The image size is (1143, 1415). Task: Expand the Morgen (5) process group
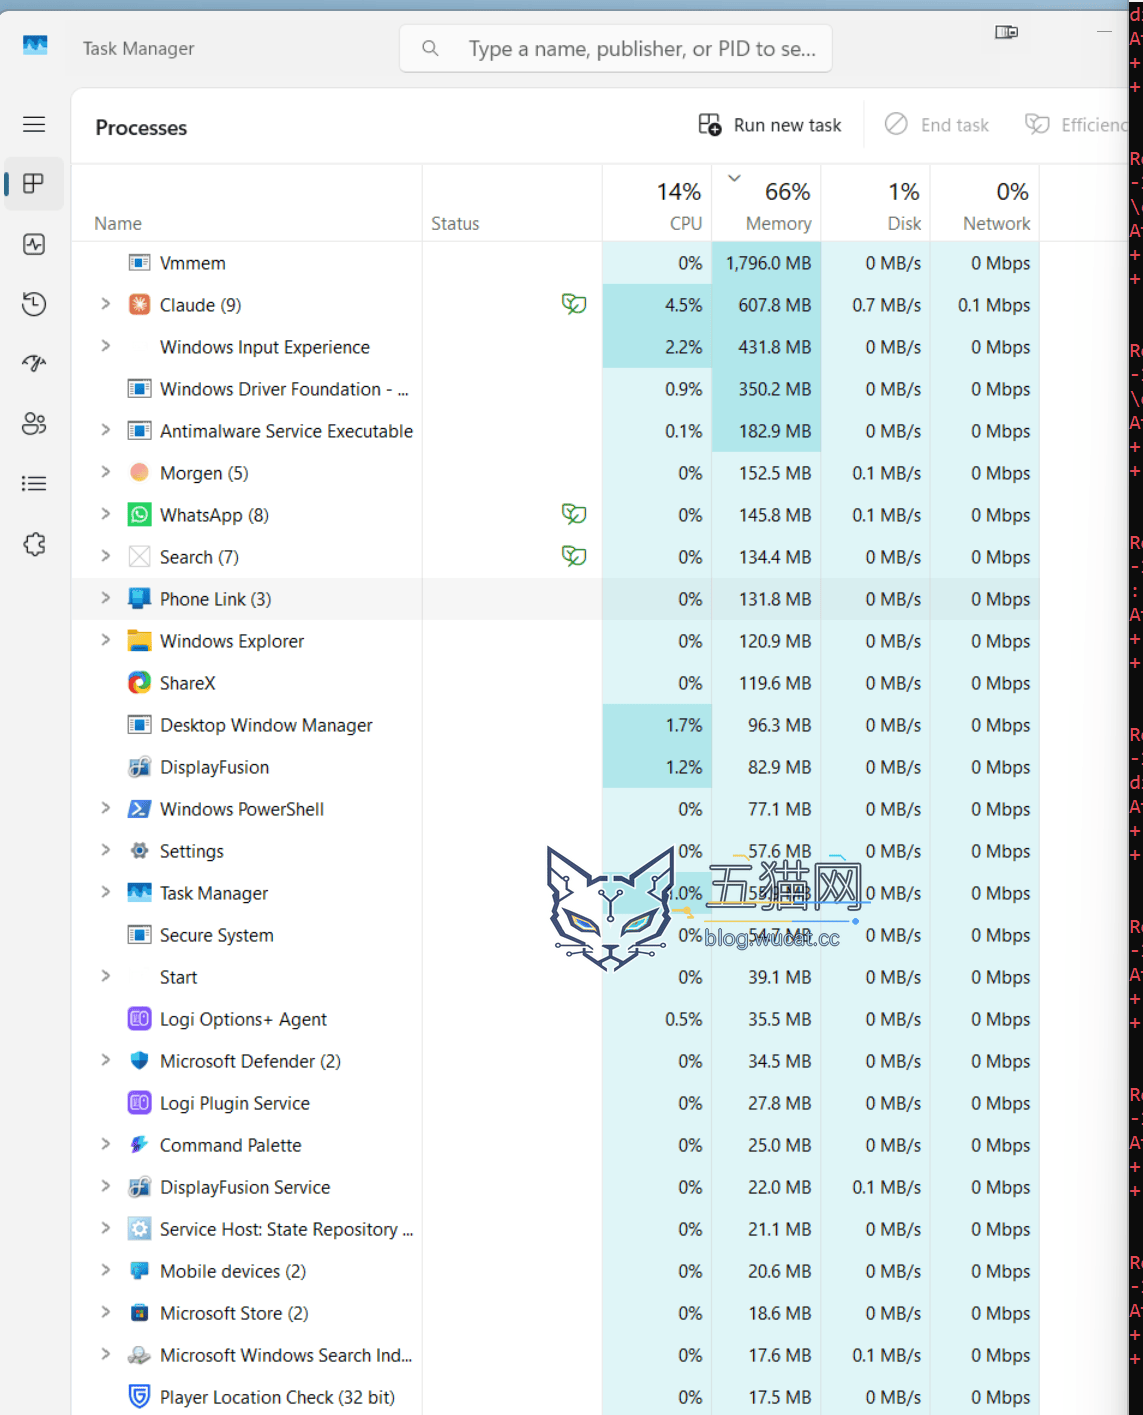coord(105,472)
